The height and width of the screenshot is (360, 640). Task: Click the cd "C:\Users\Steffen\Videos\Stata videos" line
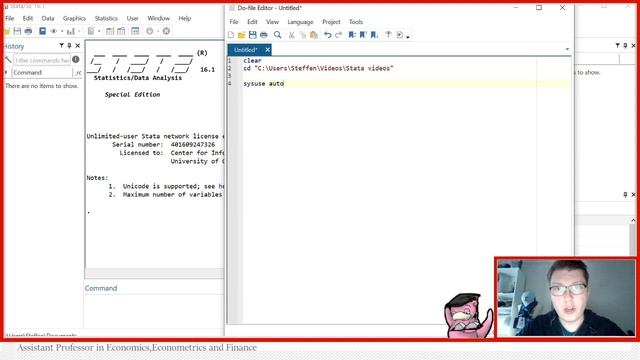(x=318, y=68)
